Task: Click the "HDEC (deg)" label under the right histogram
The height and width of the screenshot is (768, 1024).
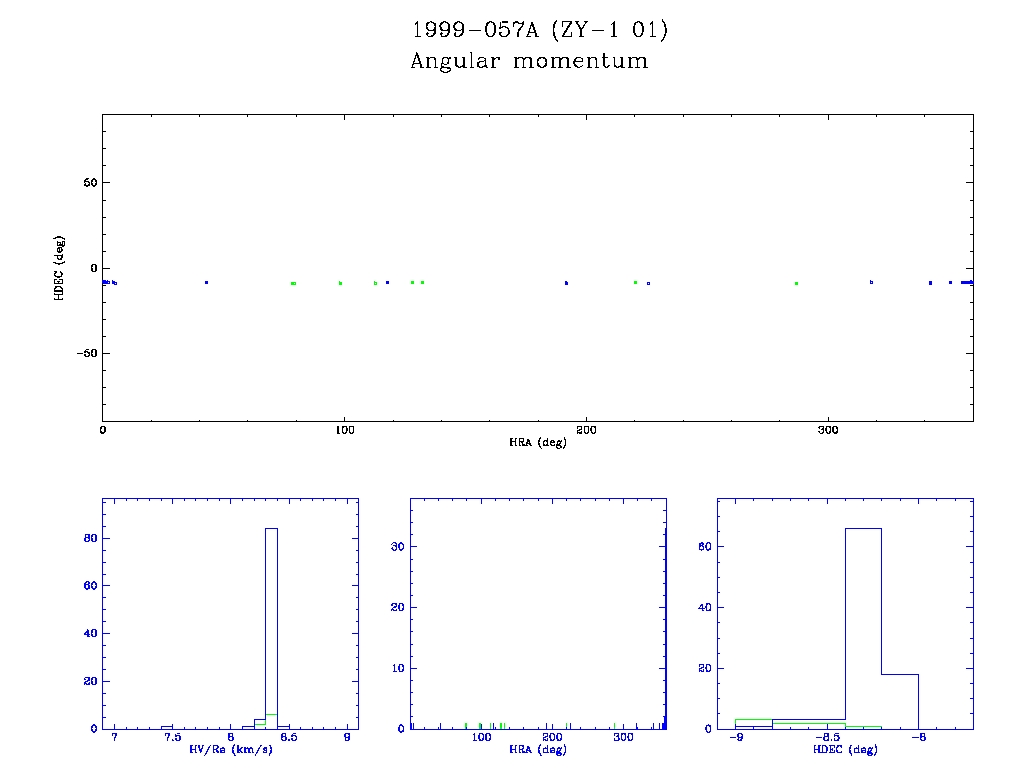Action: pyautogui.click(x=845, y=749)
